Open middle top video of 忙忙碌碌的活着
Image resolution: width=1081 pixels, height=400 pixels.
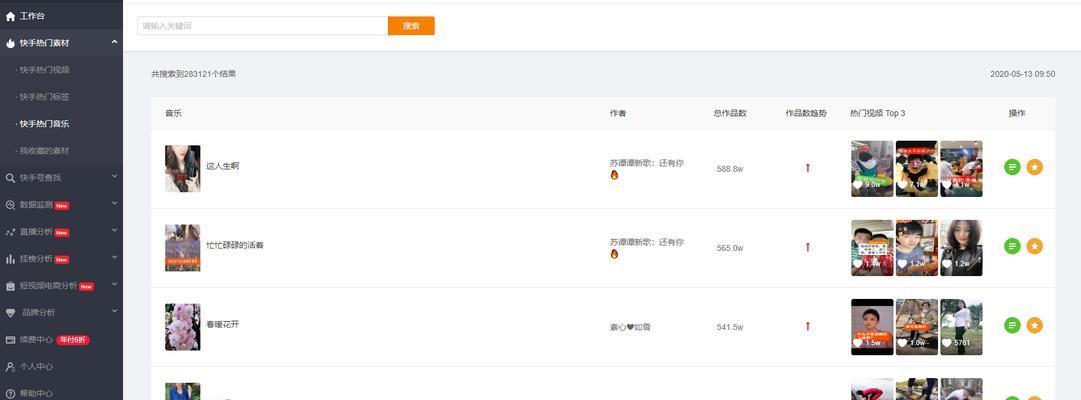(x=917, y=248)
